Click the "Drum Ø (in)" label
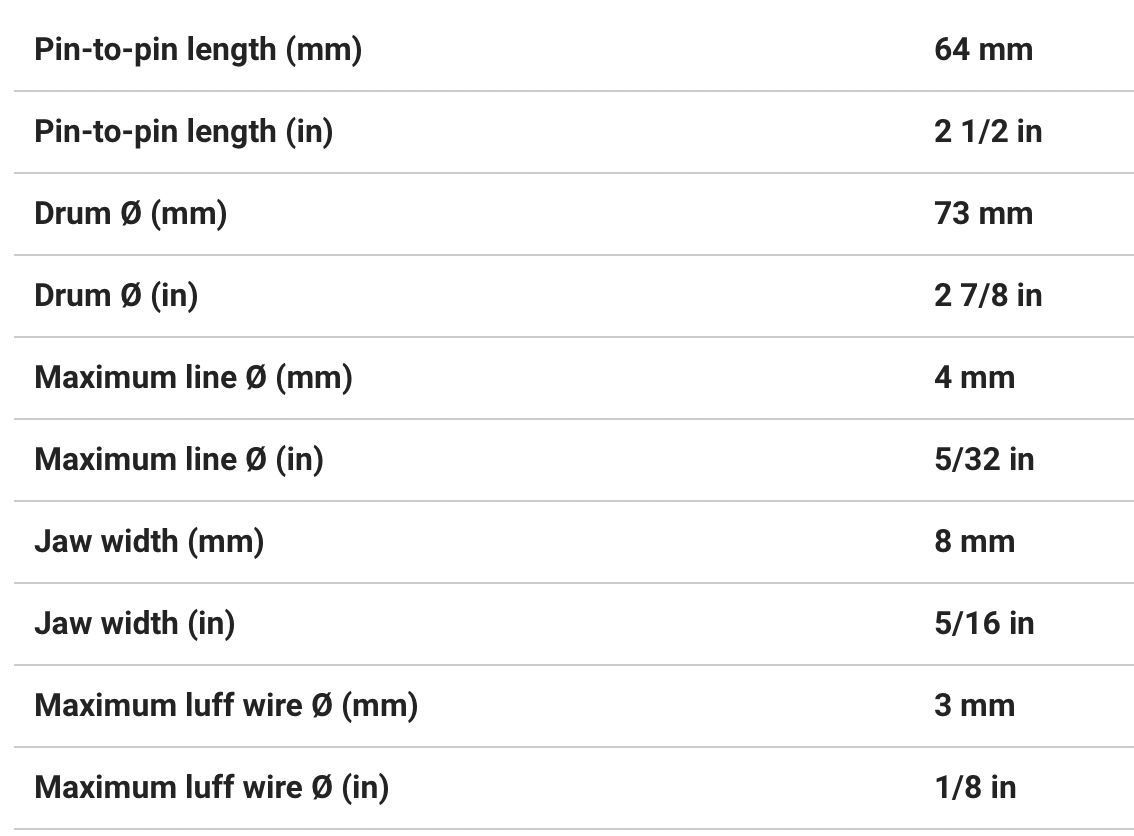Image resolution: width=1134 pixels, height=836 pixels. pos(116,295)
